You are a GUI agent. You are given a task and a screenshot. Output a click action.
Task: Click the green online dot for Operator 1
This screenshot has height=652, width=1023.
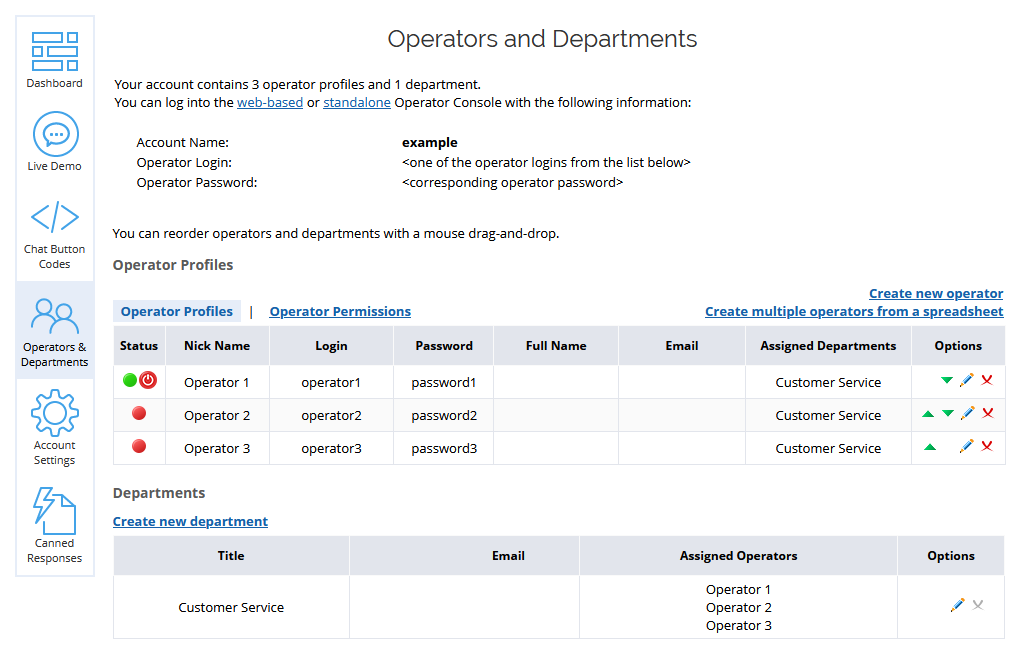[x=130, y=380]
